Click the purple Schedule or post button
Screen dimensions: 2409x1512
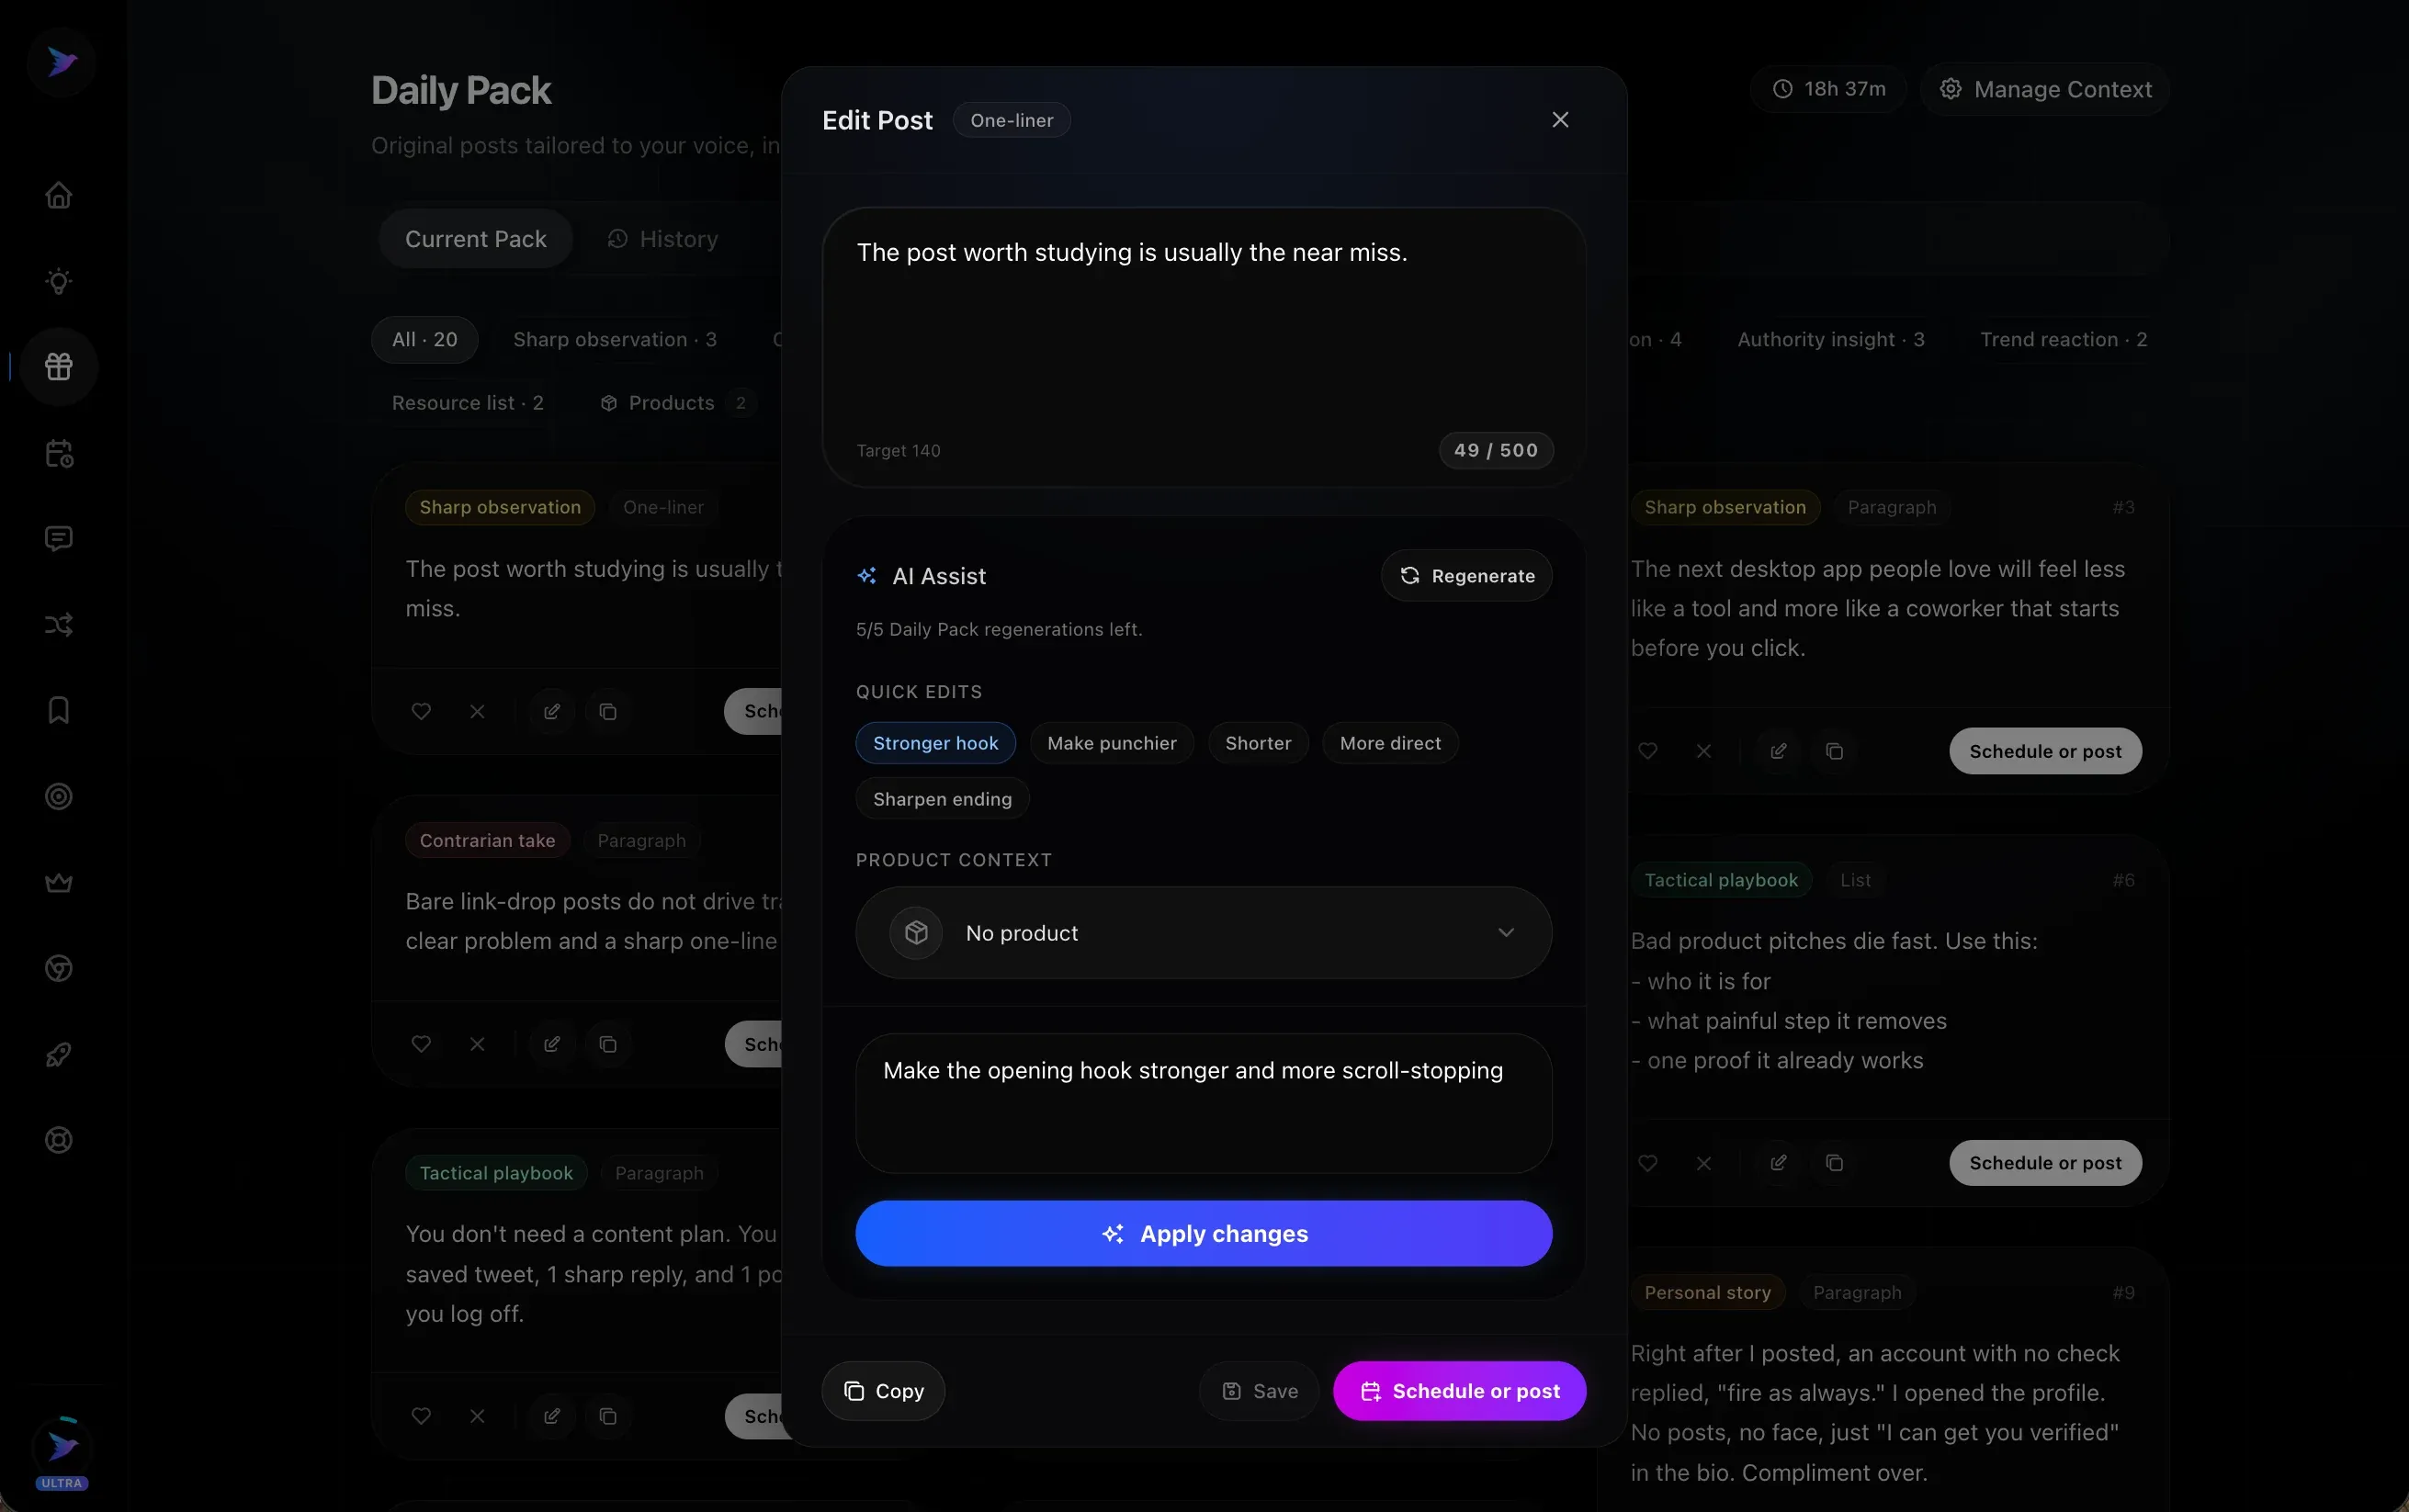pos(1459,1390)
